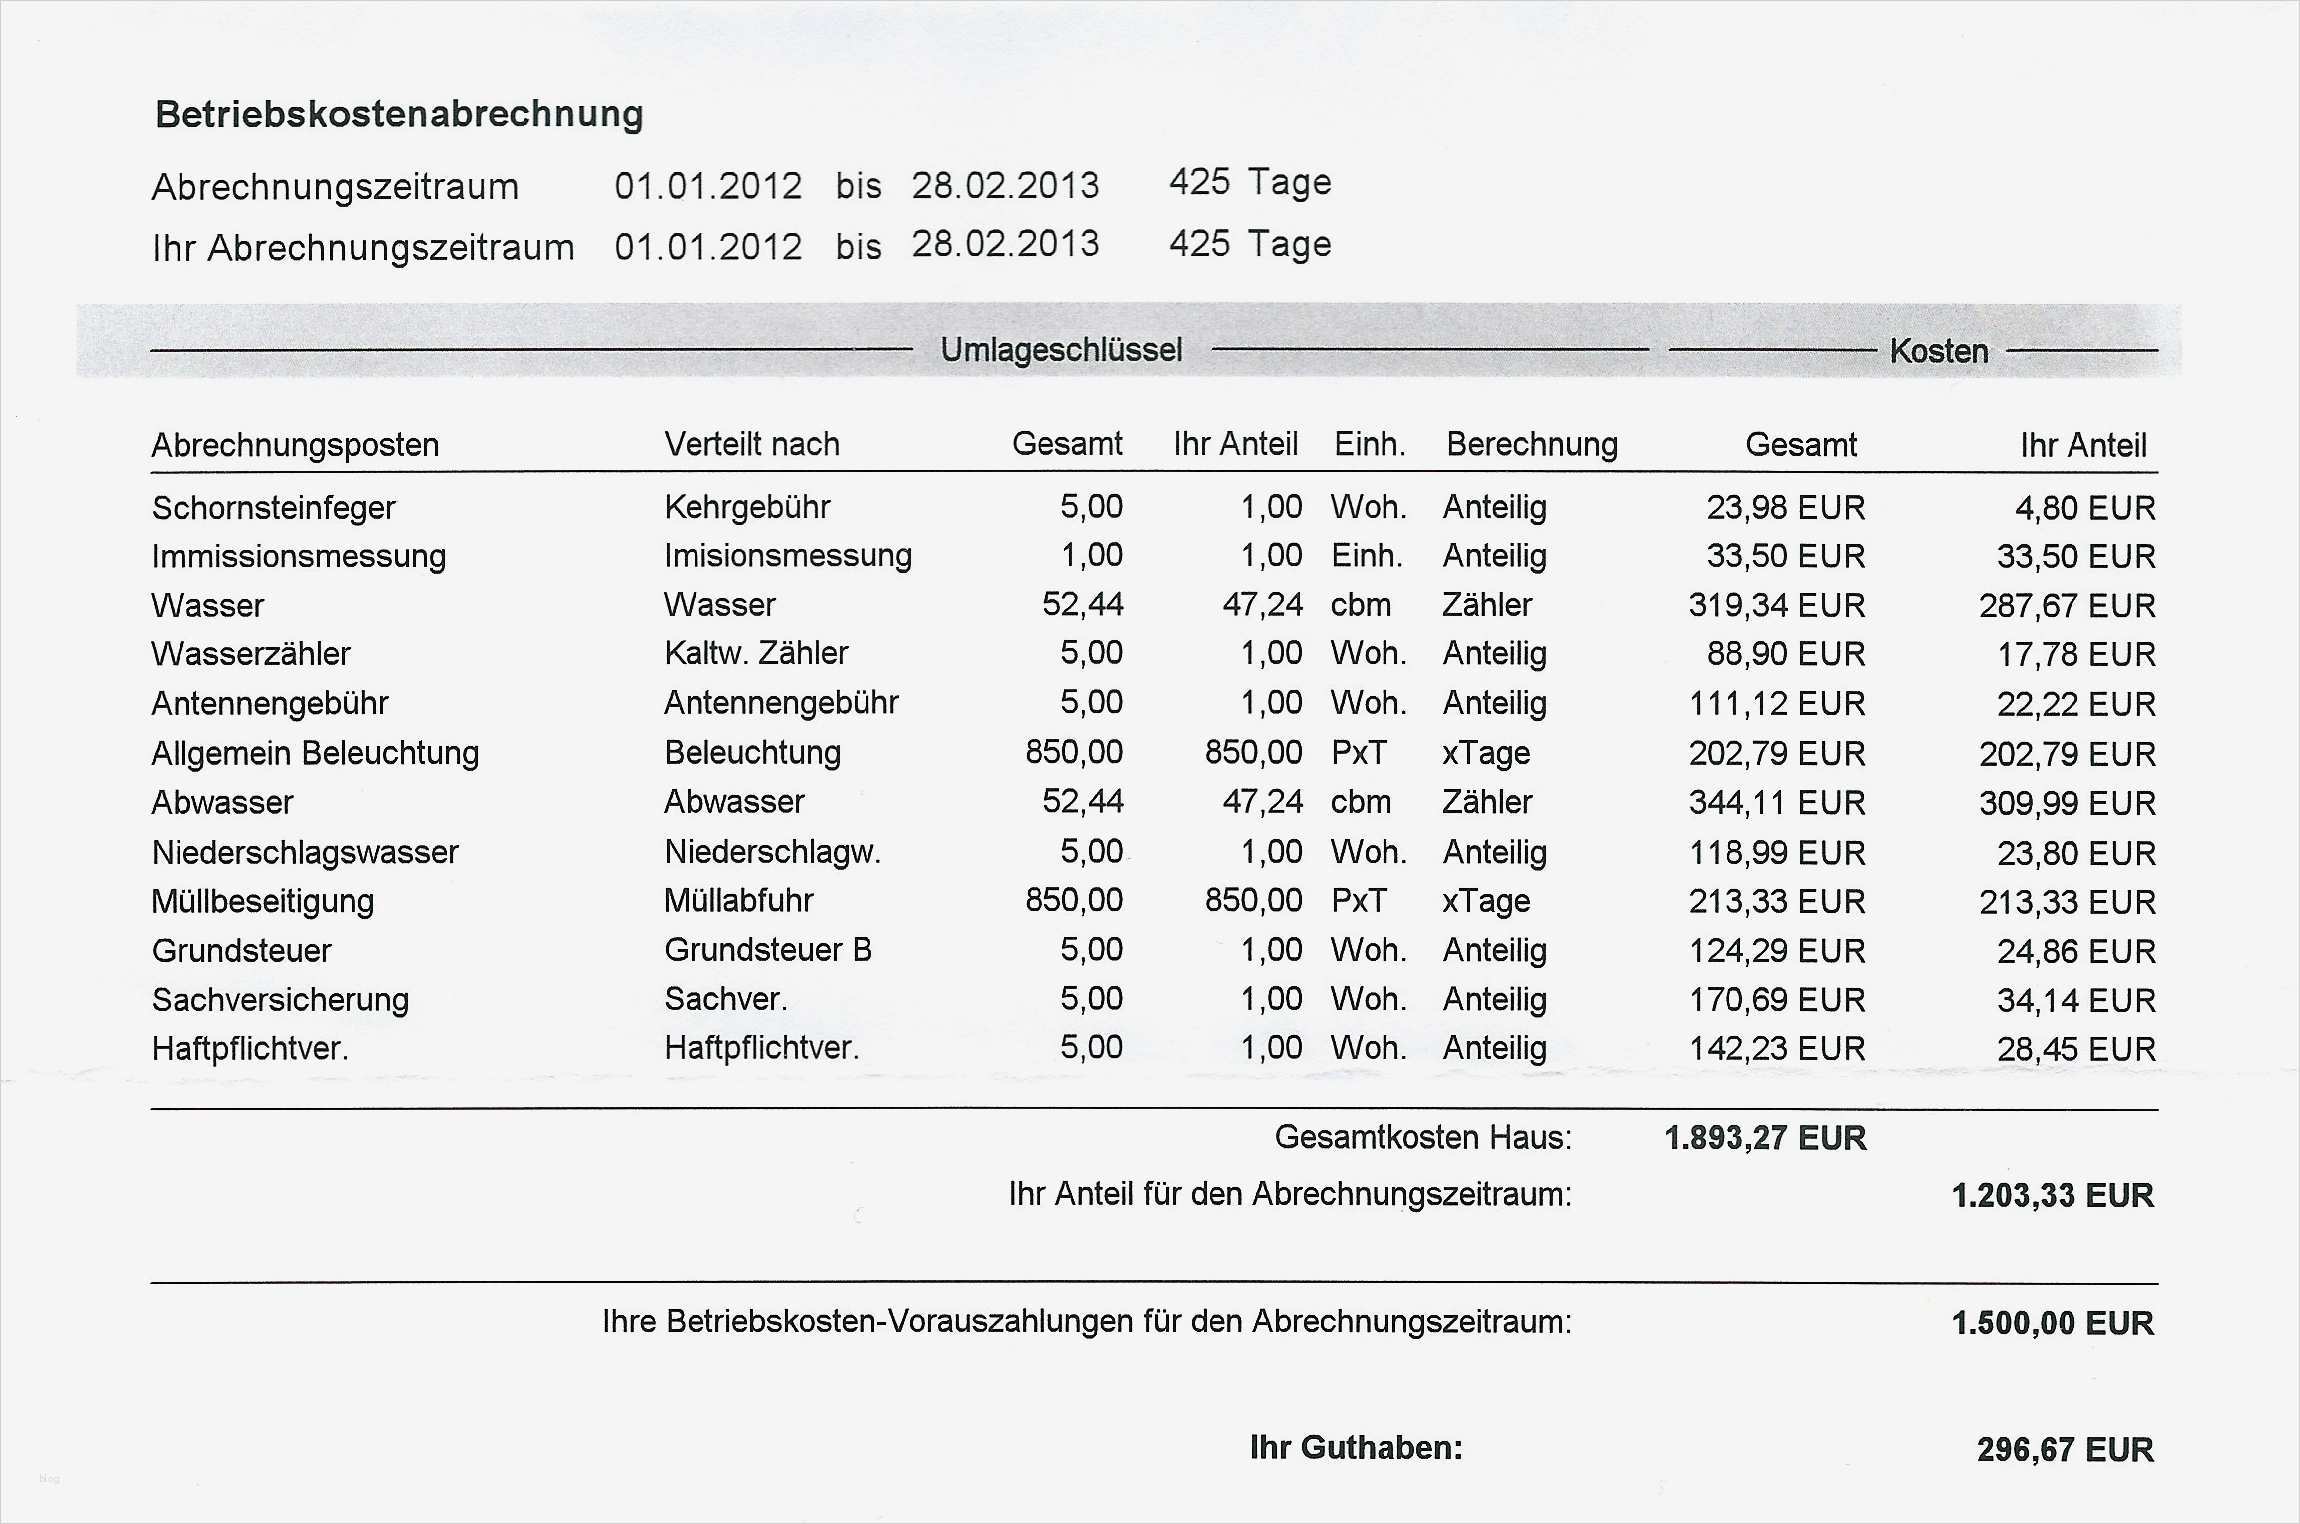Click the Kosten section header
The image size is (2300, 1524).
[x=1938, y=351]
